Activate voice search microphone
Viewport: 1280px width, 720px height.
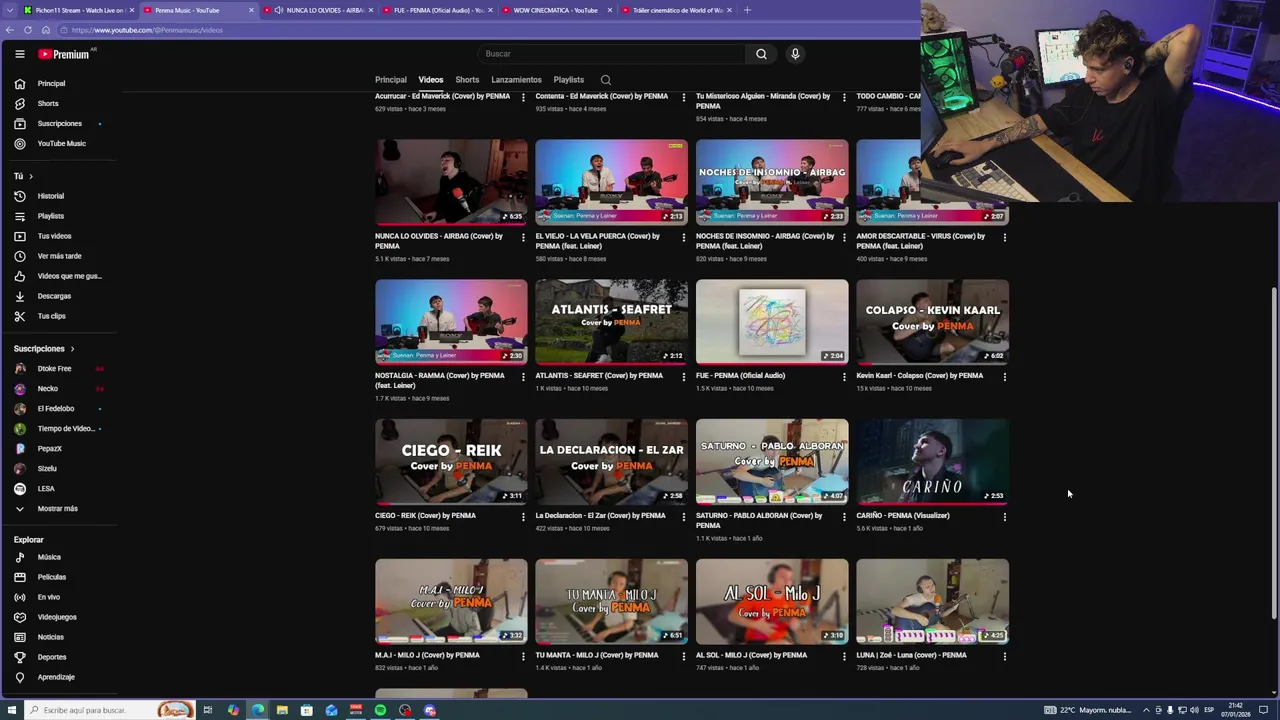click(x=795, y=54)
